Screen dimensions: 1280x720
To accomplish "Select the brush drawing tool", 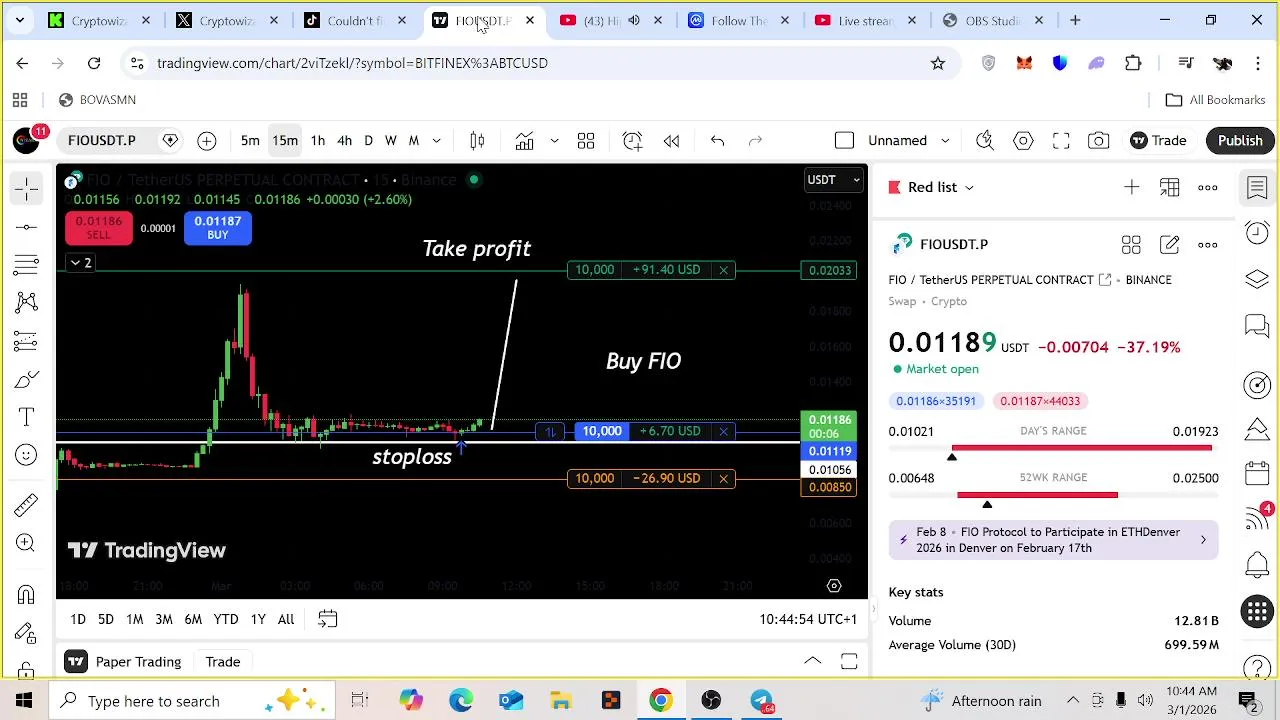I will (26, 379).
